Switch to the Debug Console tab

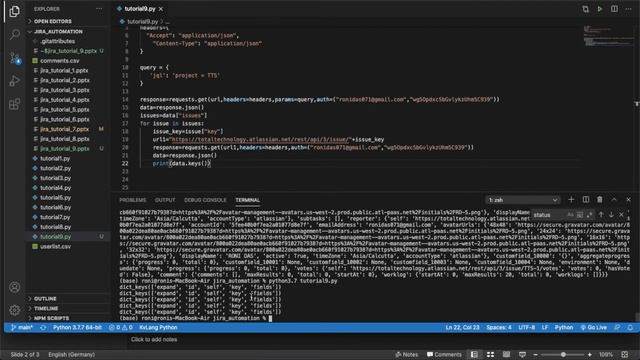205,200
